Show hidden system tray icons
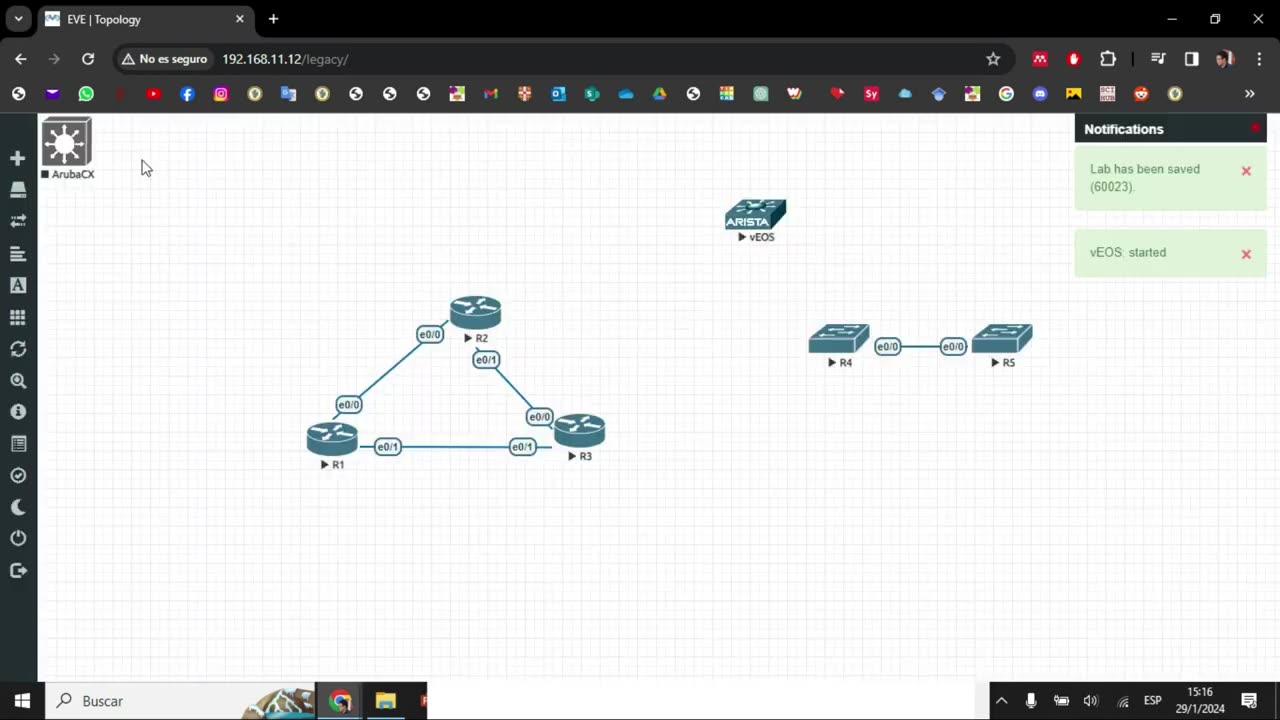This screenshot has width=1280, height=720. (1001, 701)
